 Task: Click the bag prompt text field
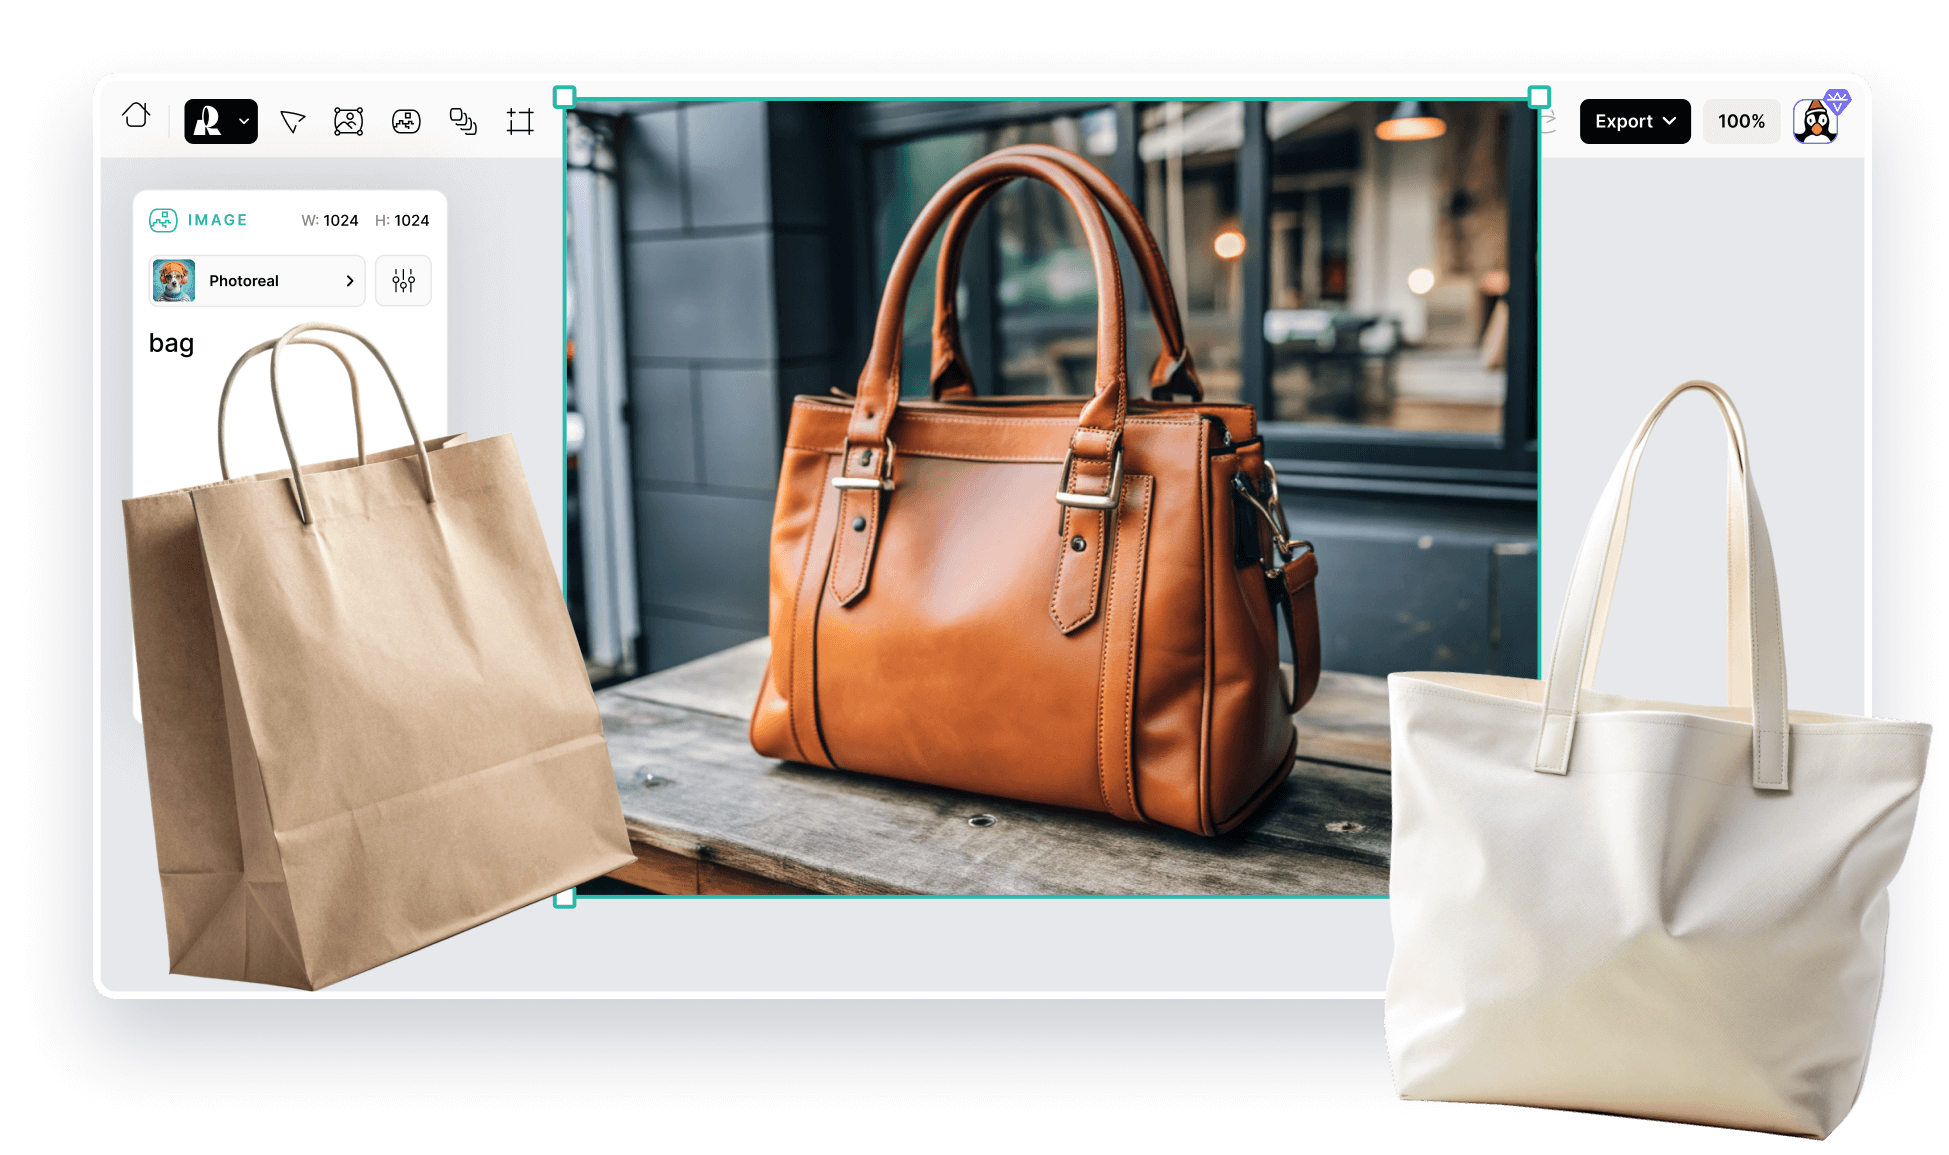coord(172,343)
